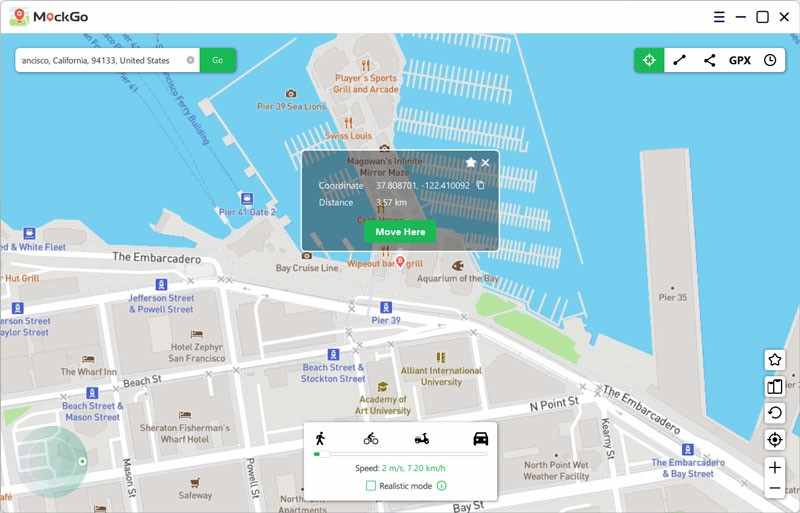
Task: Open the device panel icon on the right sidebar
Action: coord(774,386)
